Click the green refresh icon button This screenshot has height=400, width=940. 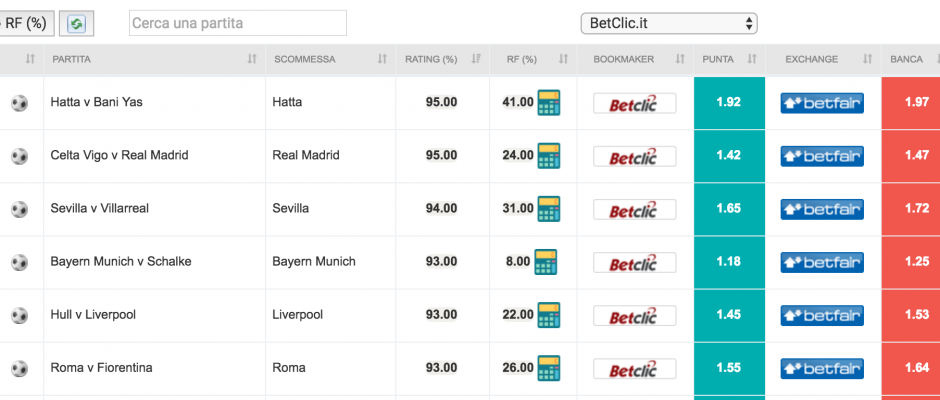tap(77, 24)
